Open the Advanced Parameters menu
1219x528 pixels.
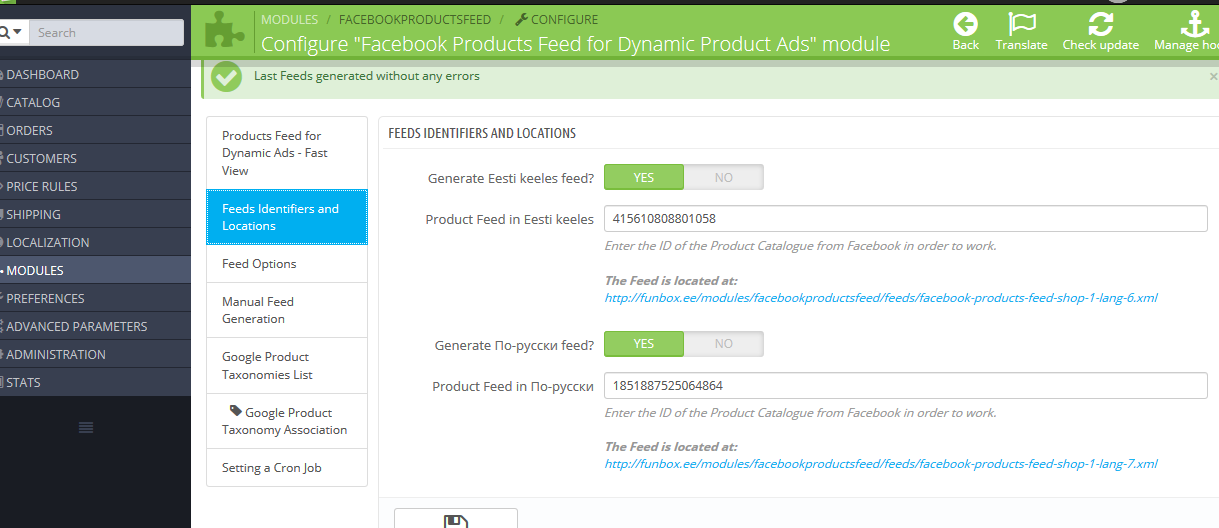point(76,326)
